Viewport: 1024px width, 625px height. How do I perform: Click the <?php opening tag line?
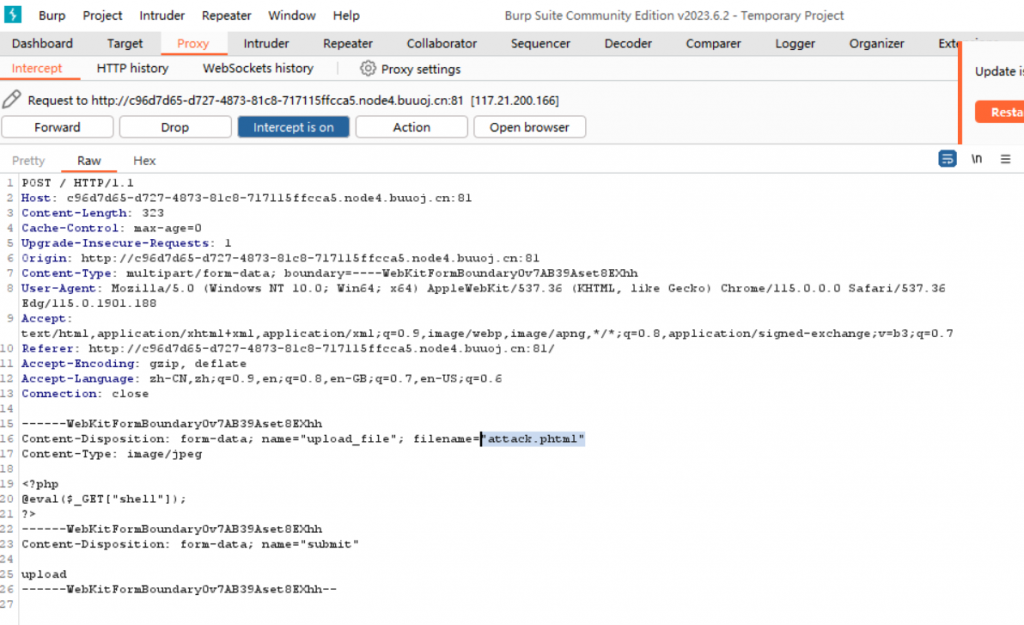coord(40,484)
